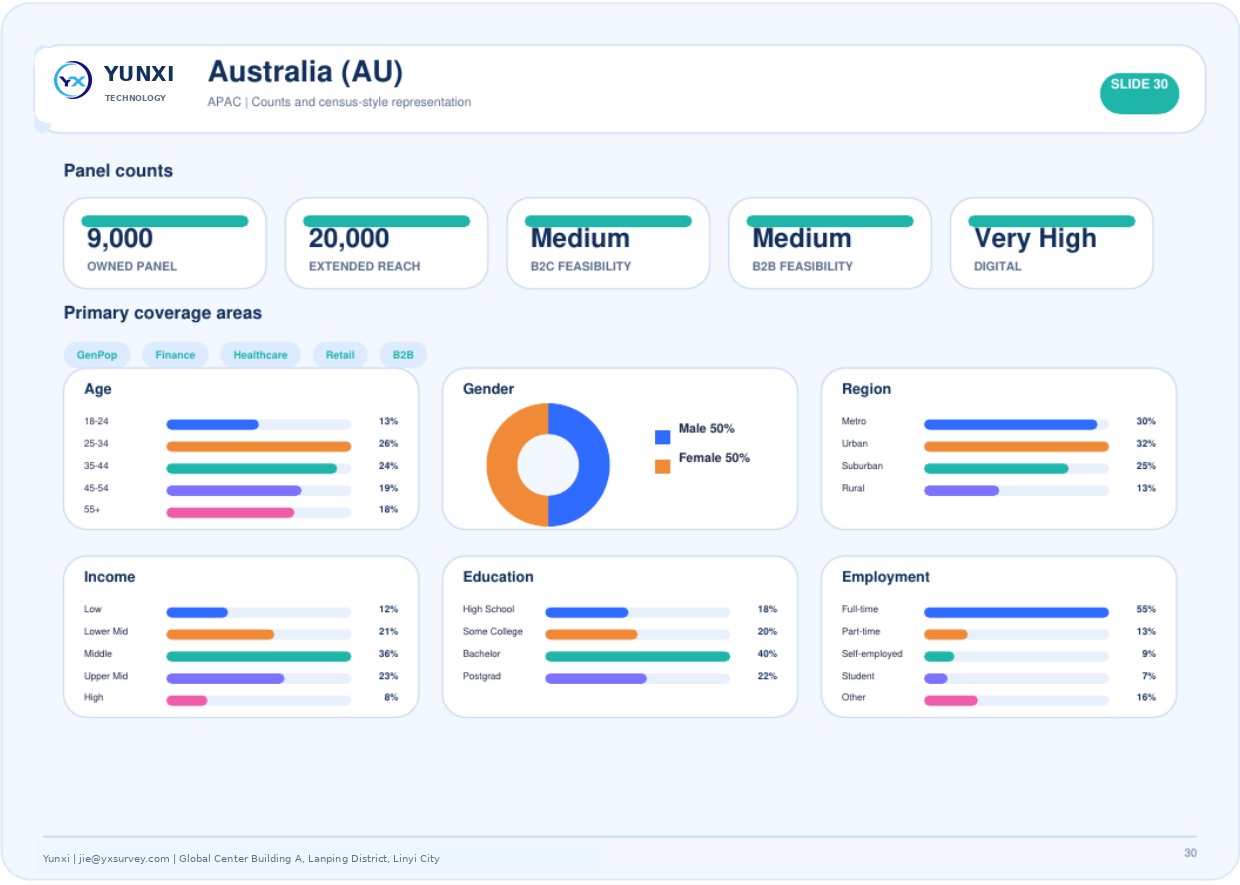Click the High School education bar
Screen dimensions: 1240x885
tap(586, 613)
